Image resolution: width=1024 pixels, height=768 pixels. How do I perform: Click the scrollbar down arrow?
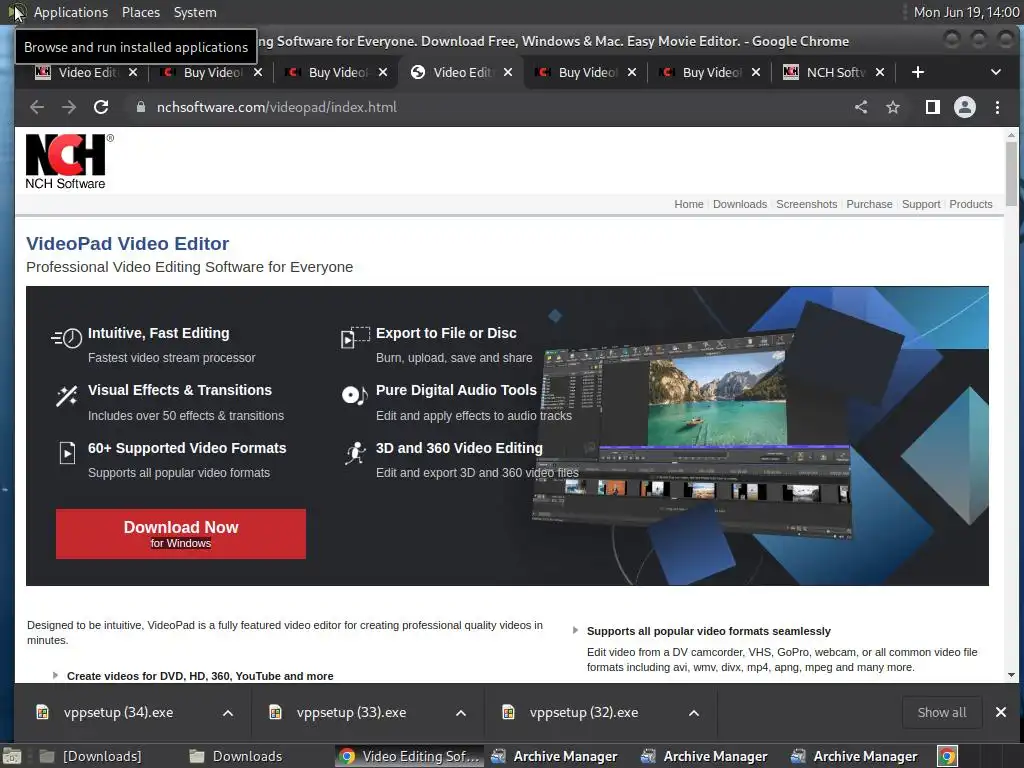1011,675
